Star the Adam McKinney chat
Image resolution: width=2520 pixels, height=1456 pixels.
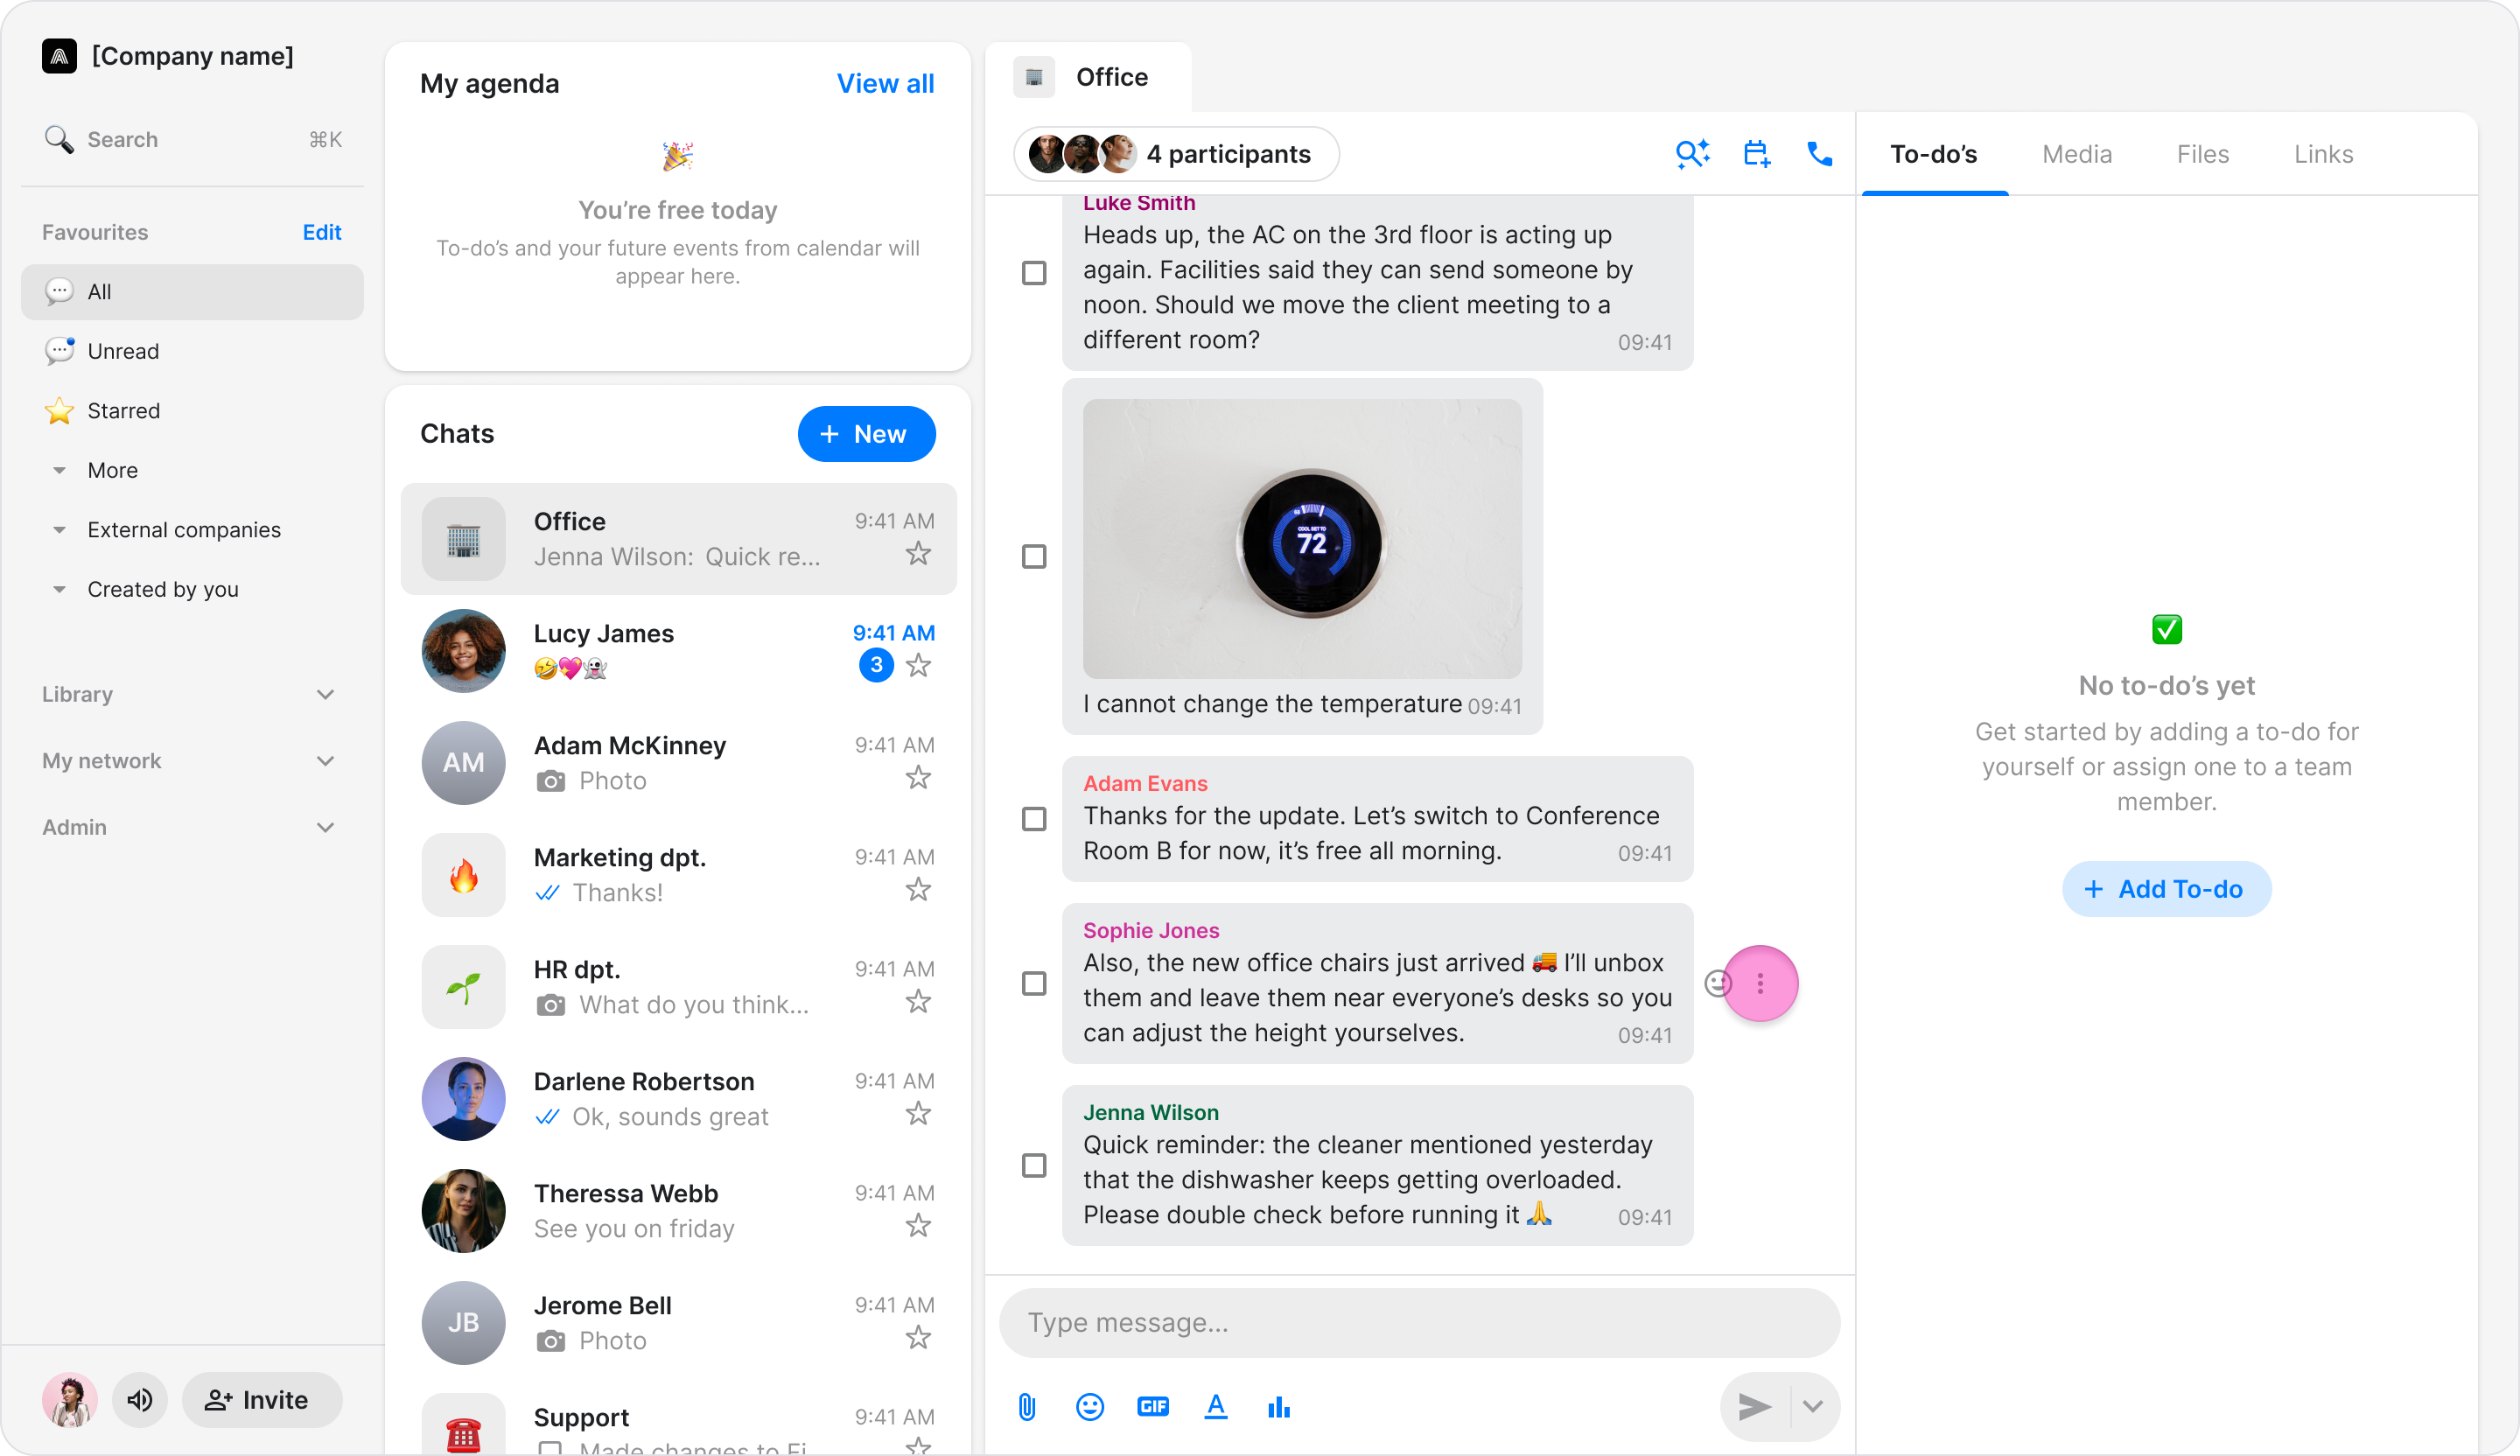(x=918, y=777)
